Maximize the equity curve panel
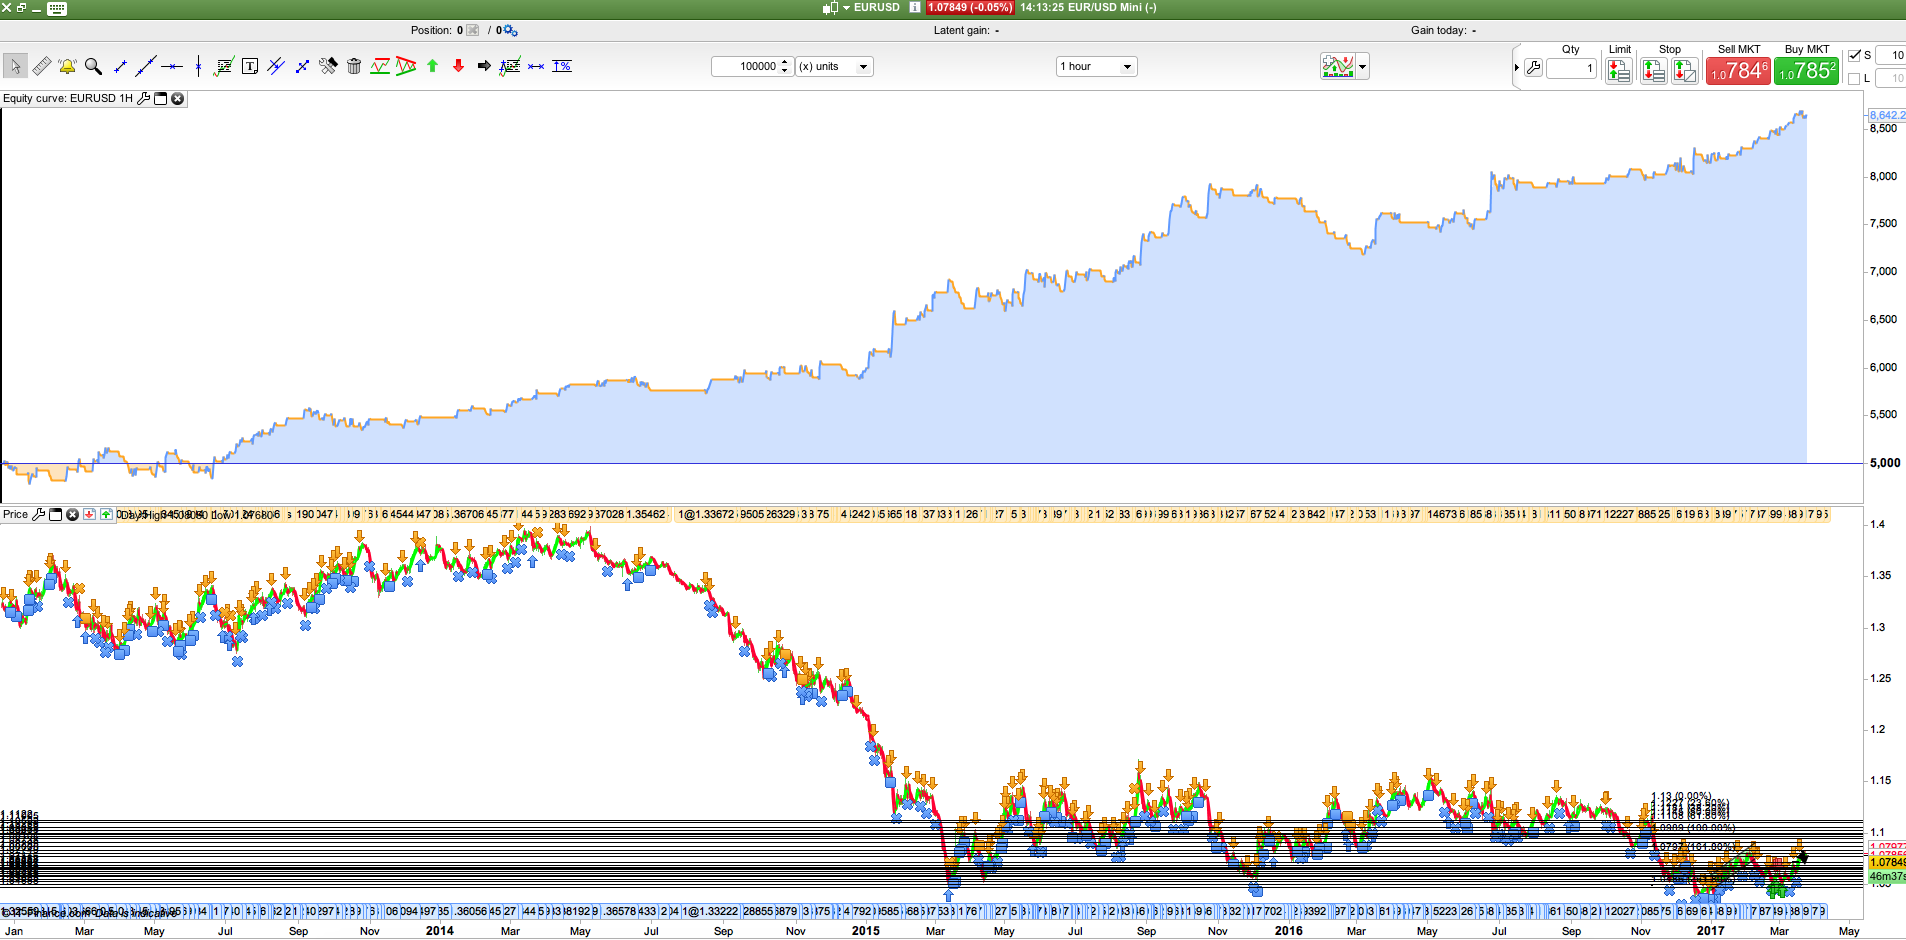This screenshot has width=1906, height=940. [x=160, y=98]
